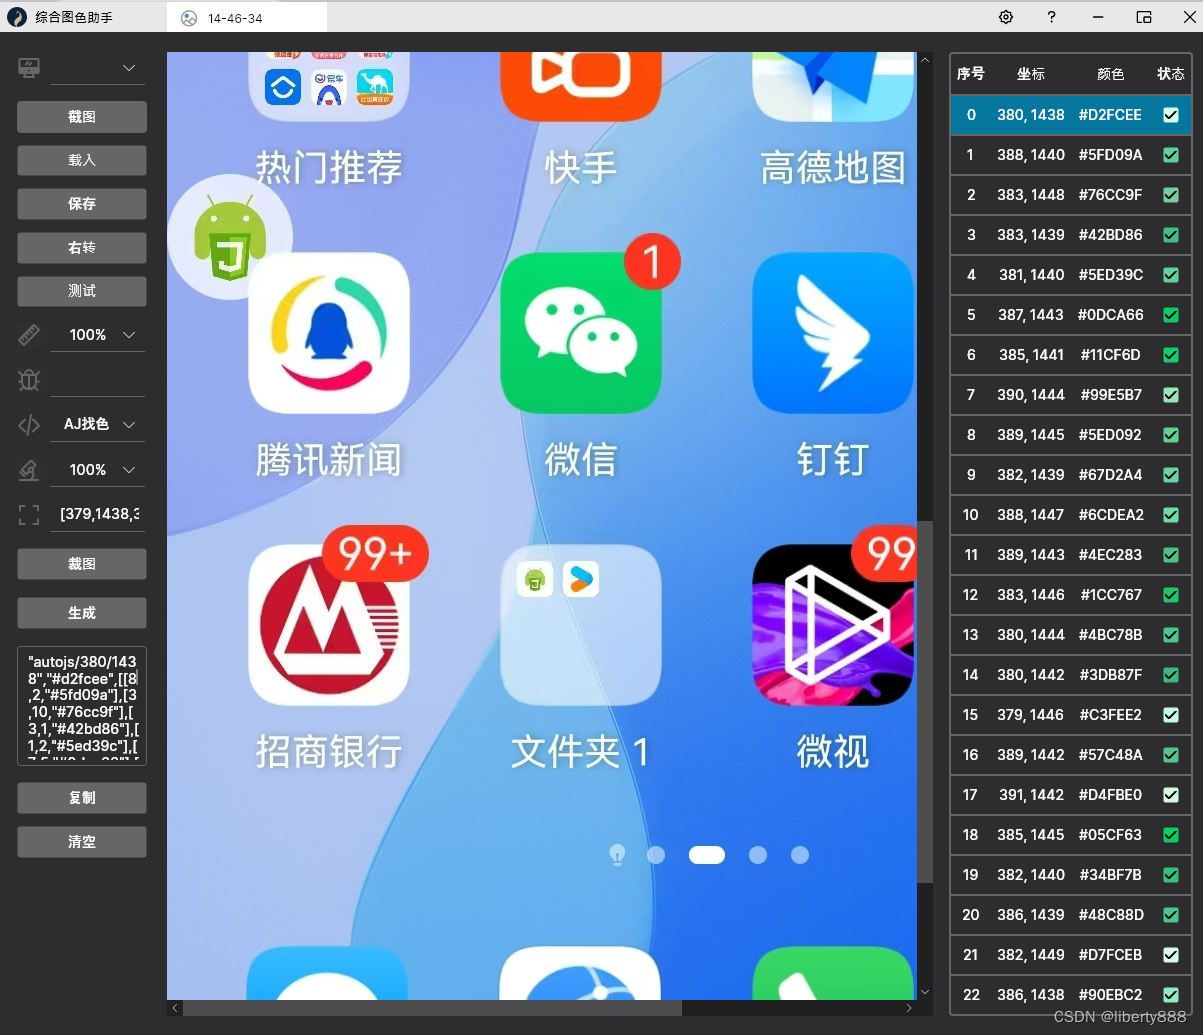Toggle status checkbox for row 12 #1CC767
Viewport: 1203px width, 1035px height.
click(x=1171, y=595)
